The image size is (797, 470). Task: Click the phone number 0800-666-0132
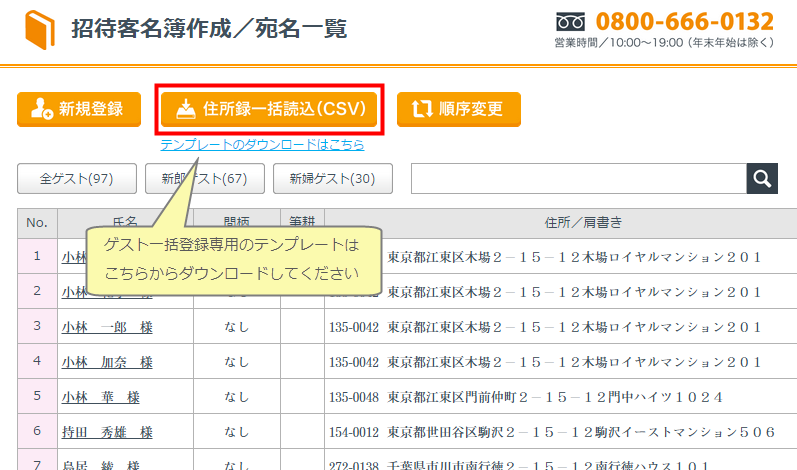[684, 21]
